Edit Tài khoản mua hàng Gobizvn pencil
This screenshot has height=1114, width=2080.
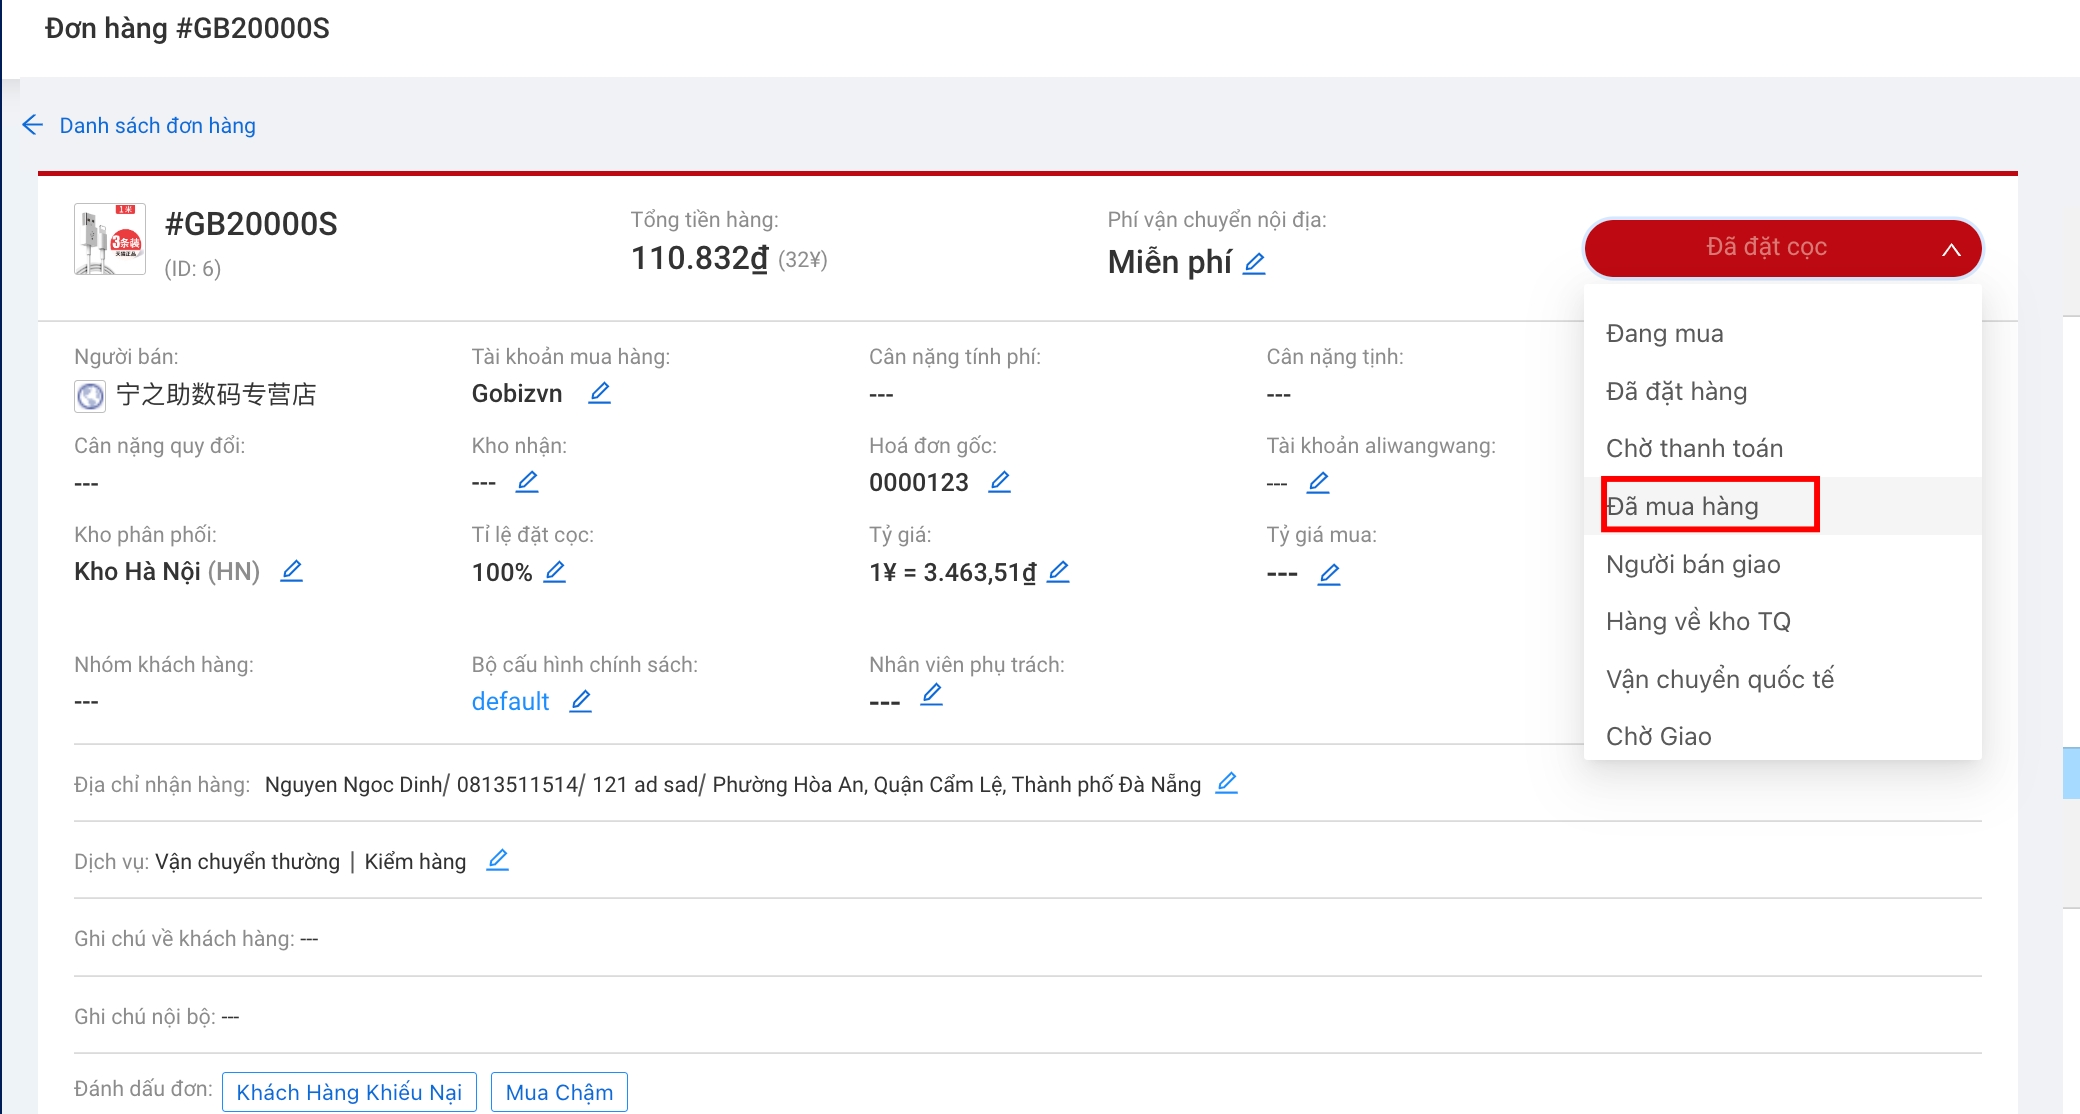pyautogui.click(x=599, y=393)
